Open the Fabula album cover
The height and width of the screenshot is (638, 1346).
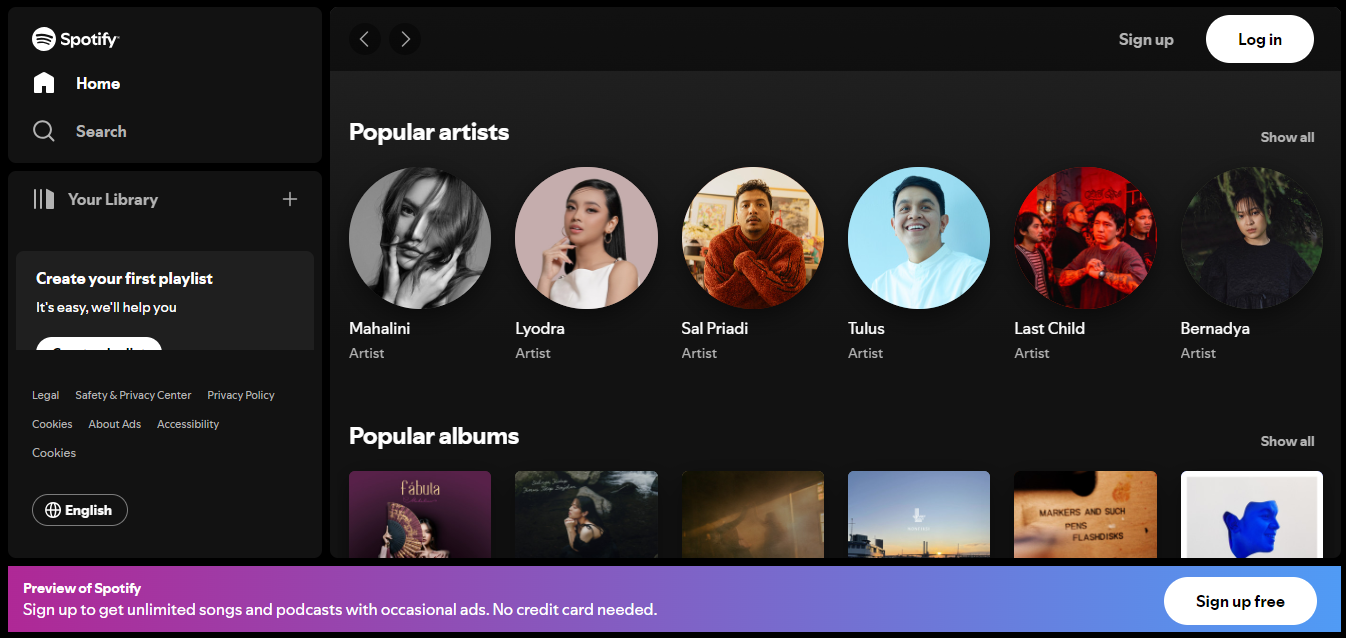coord(420,514)
